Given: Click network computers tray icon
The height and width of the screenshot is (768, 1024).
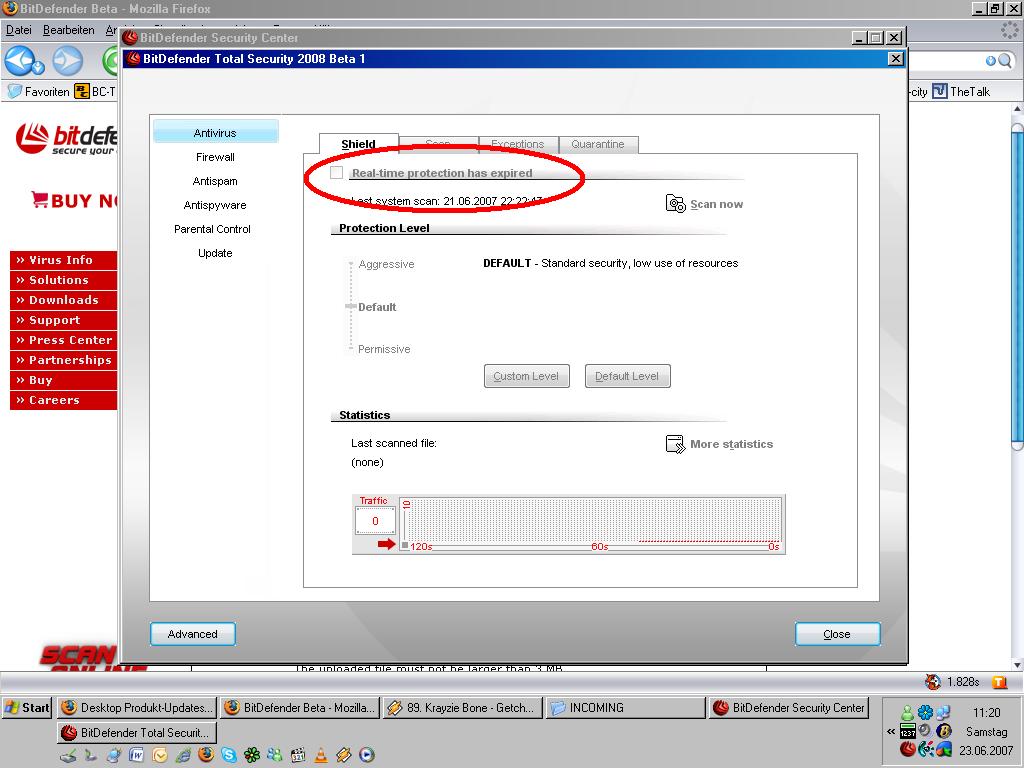Looking at the screenshot, I should 944,712.
